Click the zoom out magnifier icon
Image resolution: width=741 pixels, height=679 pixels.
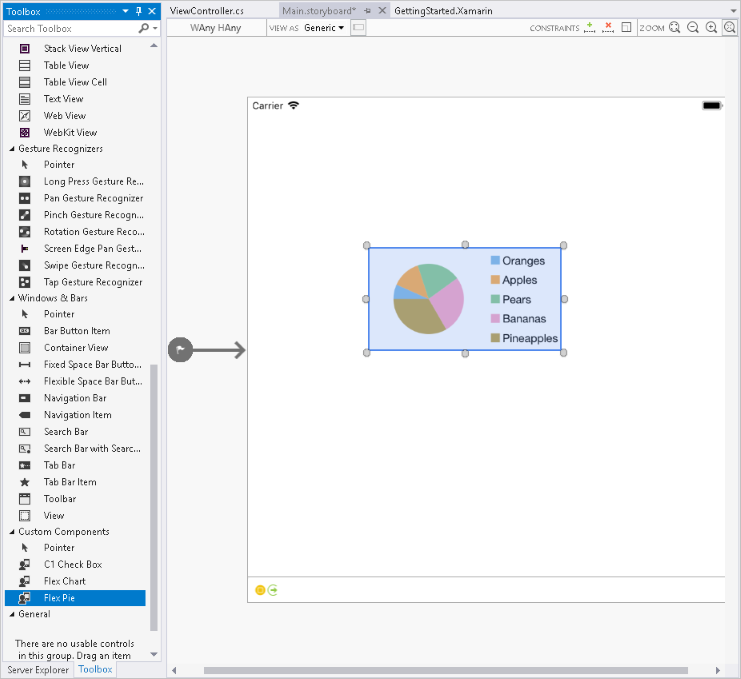tap(692, 28)
